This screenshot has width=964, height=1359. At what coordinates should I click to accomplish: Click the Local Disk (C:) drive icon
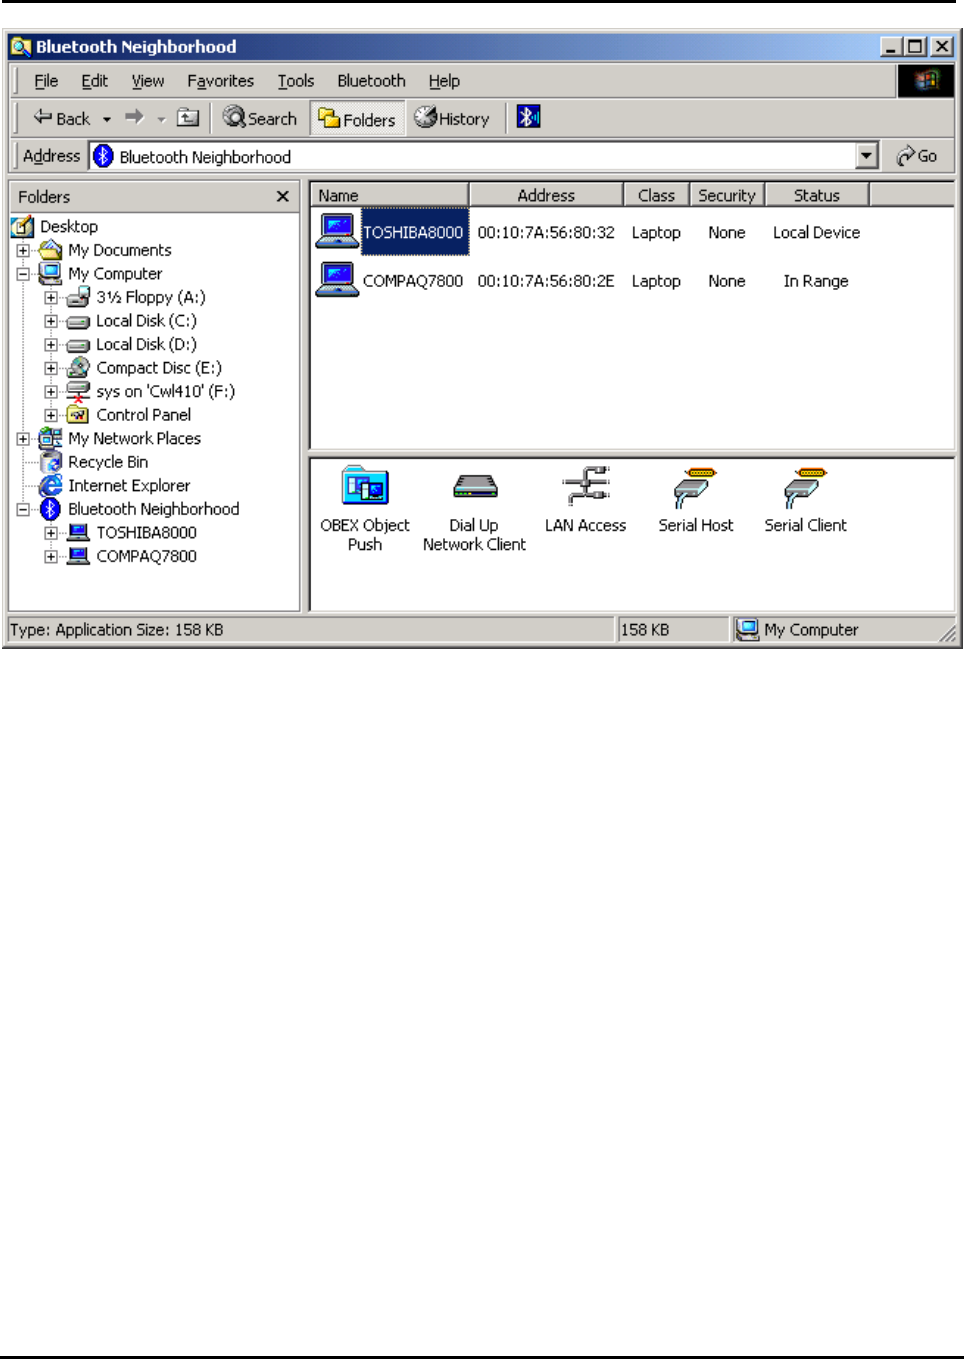coord(78,321)
